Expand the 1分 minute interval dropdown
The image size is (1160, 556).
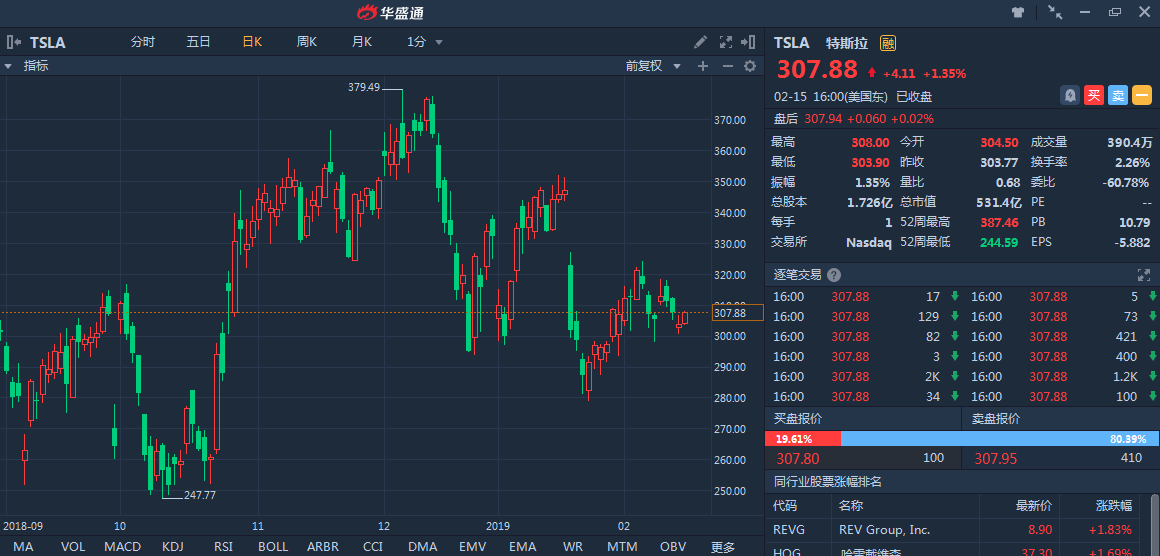[424, 42]
